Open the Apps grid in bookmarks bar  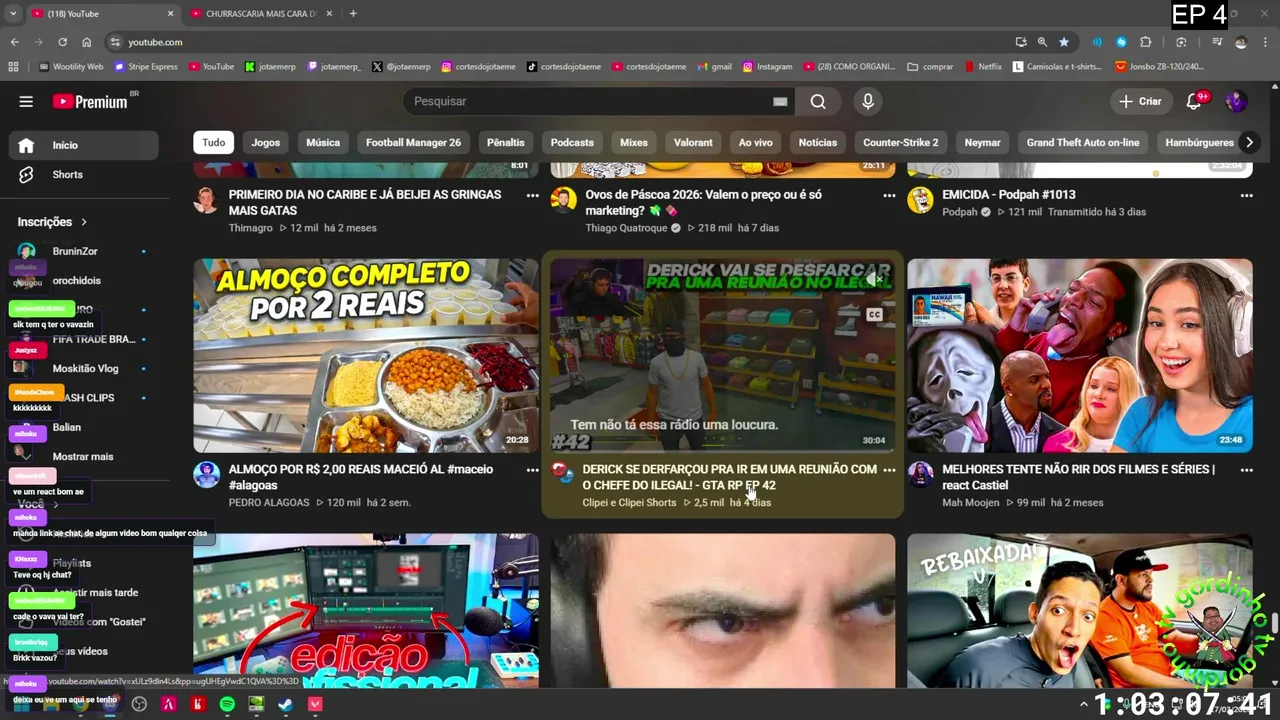[13, 67]
